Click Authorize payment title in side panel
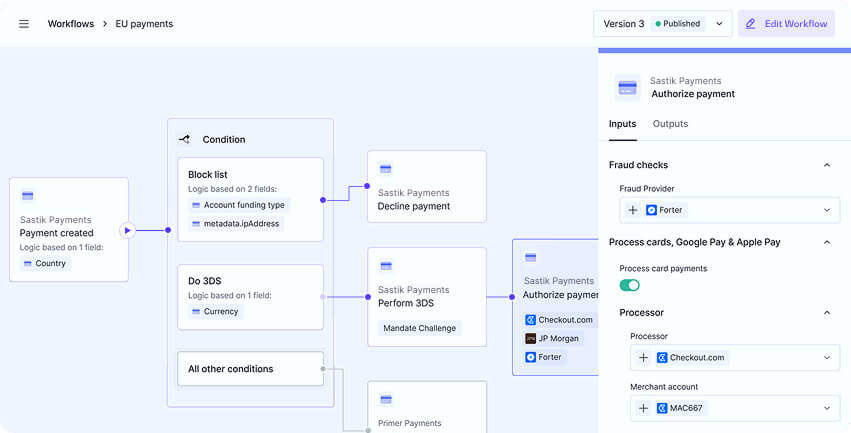 pos(693,94)
